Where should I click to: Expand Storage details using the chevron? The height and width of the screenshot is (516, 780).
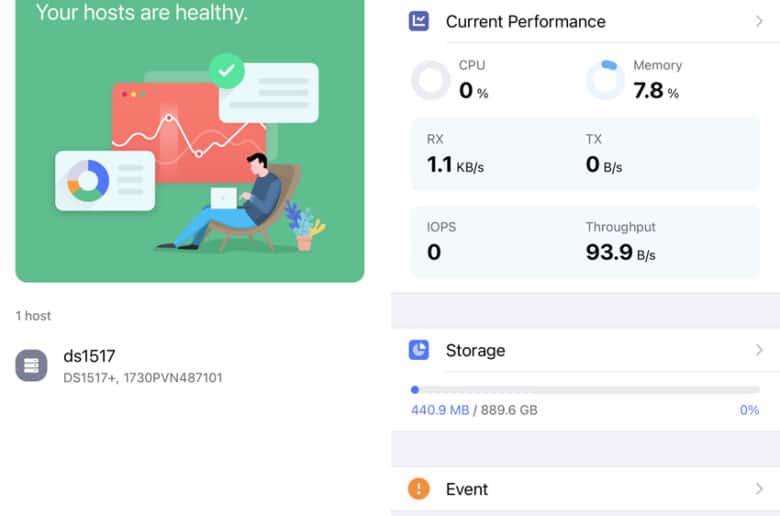[x=759, y=350]
